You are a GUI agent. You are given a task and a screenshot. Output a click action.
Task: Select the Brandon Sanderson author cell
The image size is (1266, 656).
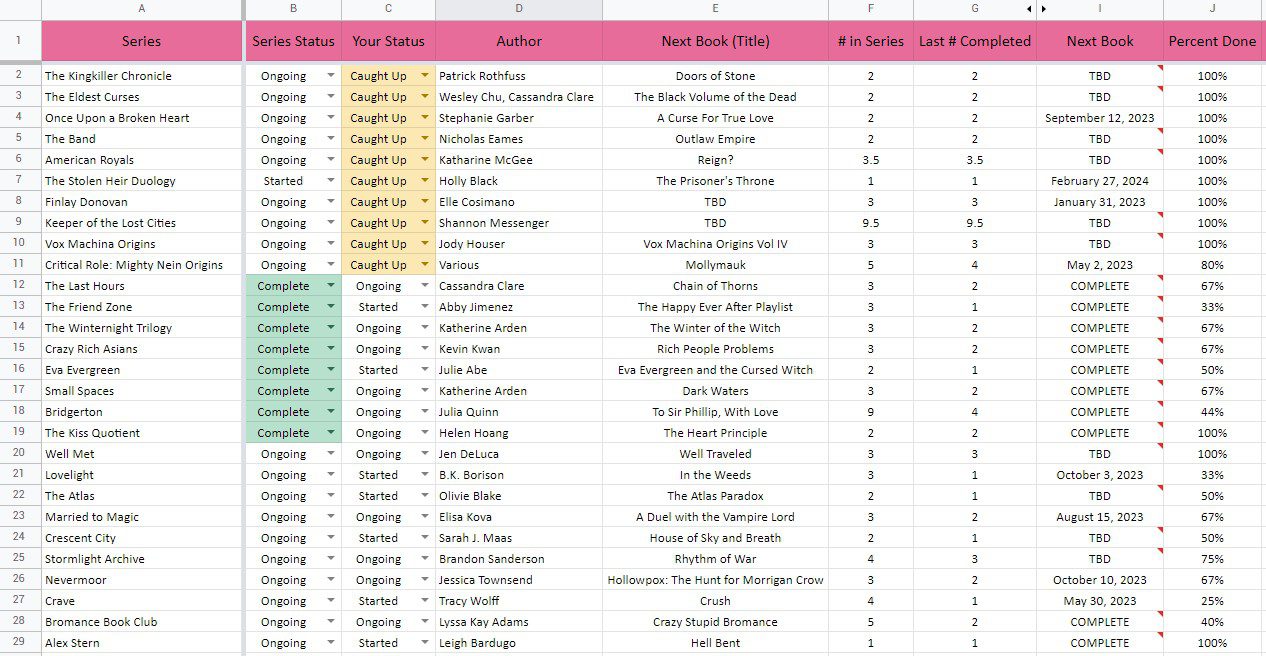coord(519,559)
